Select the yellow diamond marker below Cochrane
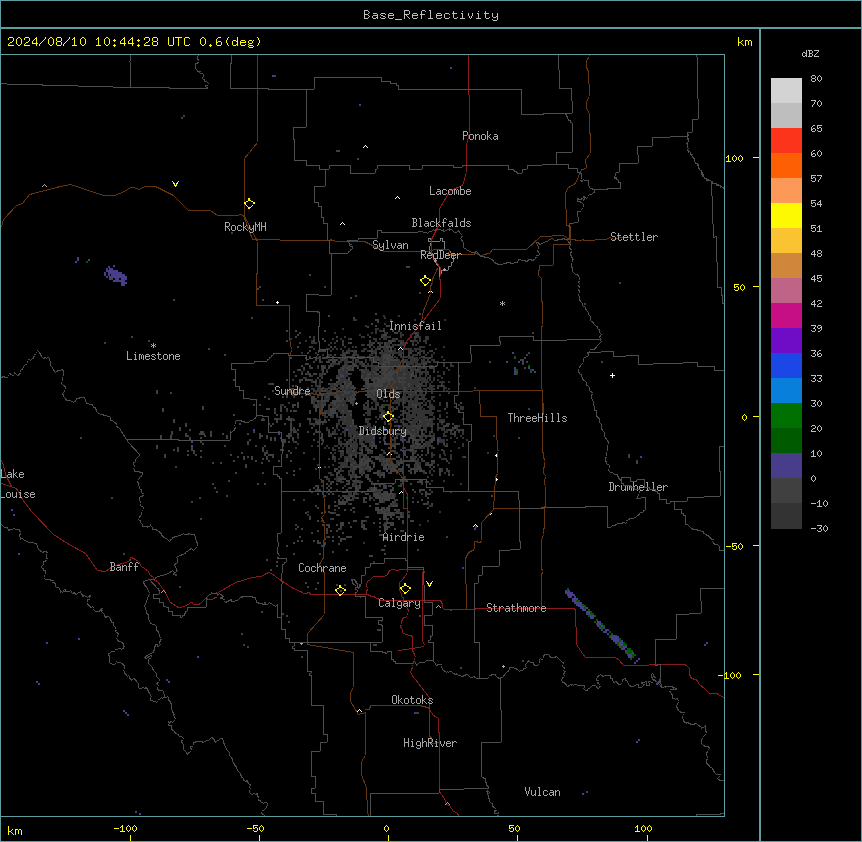Viewport: 862px width, 842px height. pos(340,590)
